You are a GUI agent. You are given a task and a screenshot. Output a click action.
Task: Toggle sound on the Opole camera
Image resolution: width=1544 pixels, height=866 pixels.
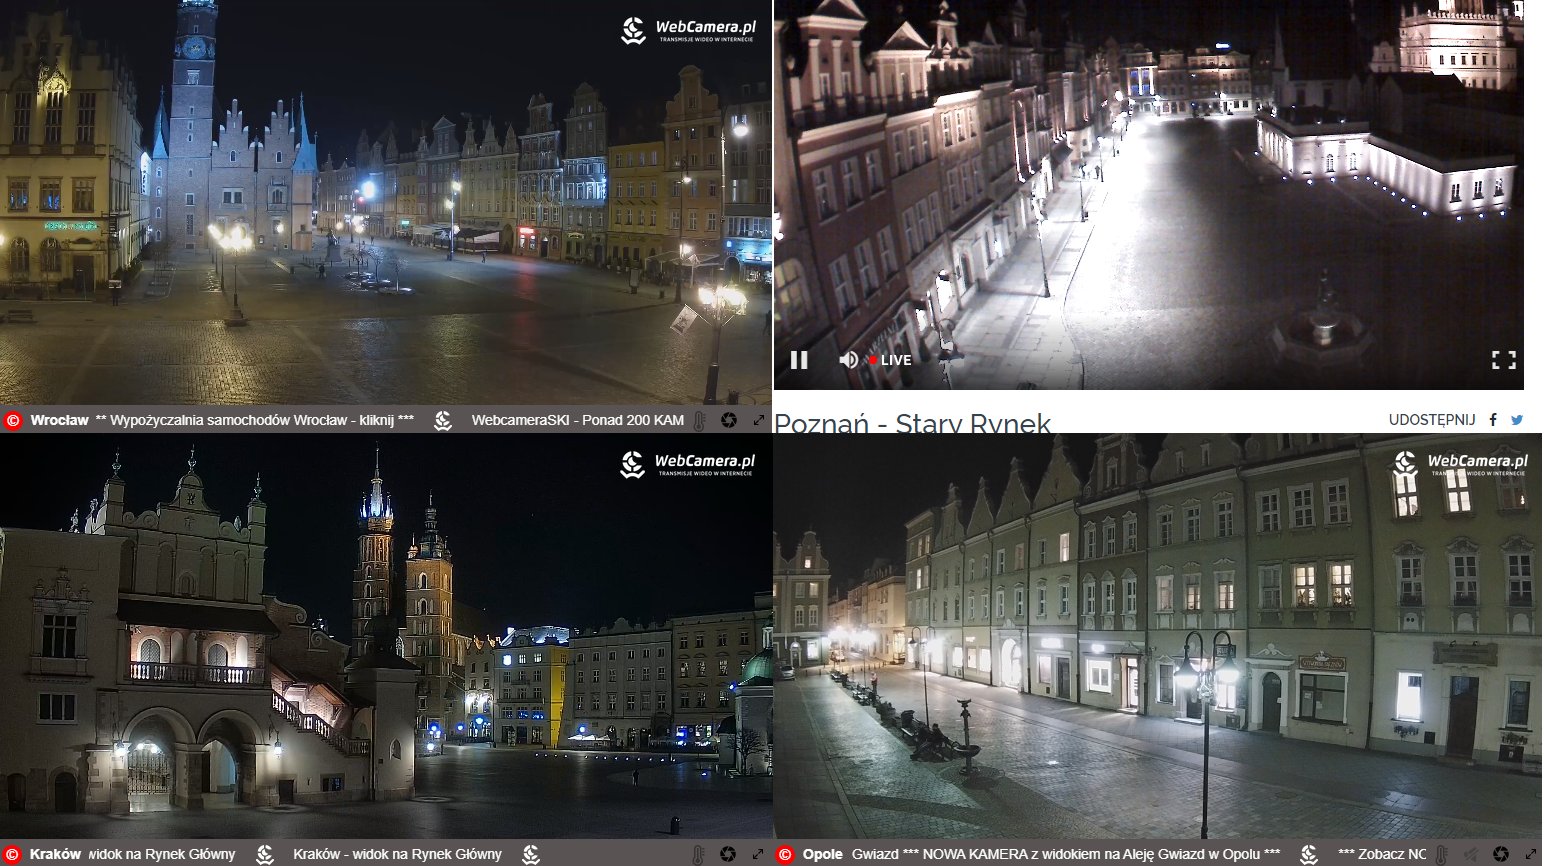1471,855
